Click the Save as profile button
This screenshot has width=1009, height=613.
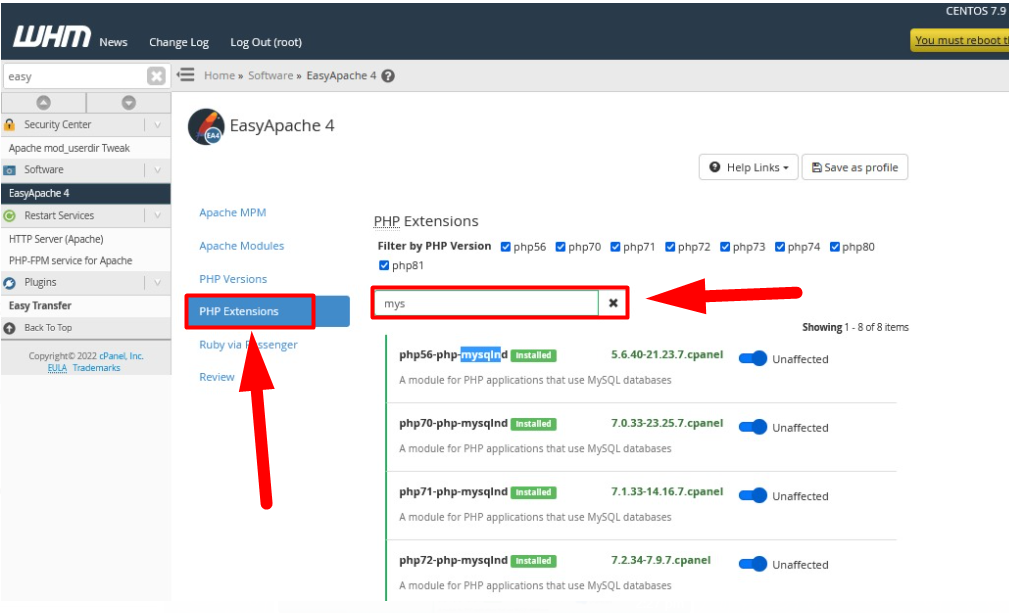(855, 167)
